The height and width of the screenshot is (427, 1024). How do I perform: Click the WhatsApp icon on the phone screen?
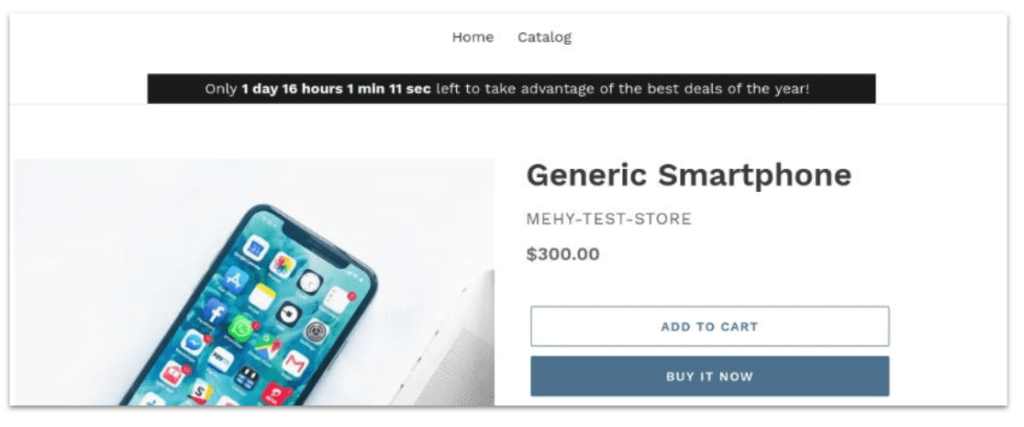tap(241, 327)
